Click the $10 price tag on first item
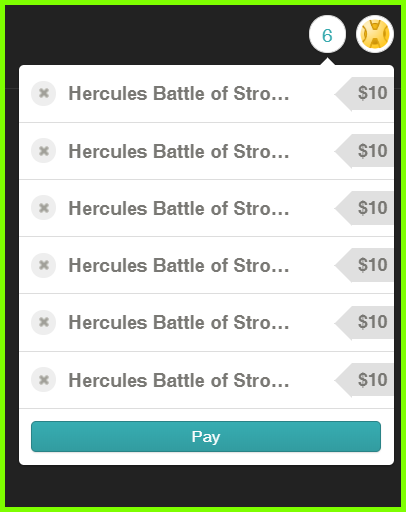The image size is (406, 512). point(364,93)
